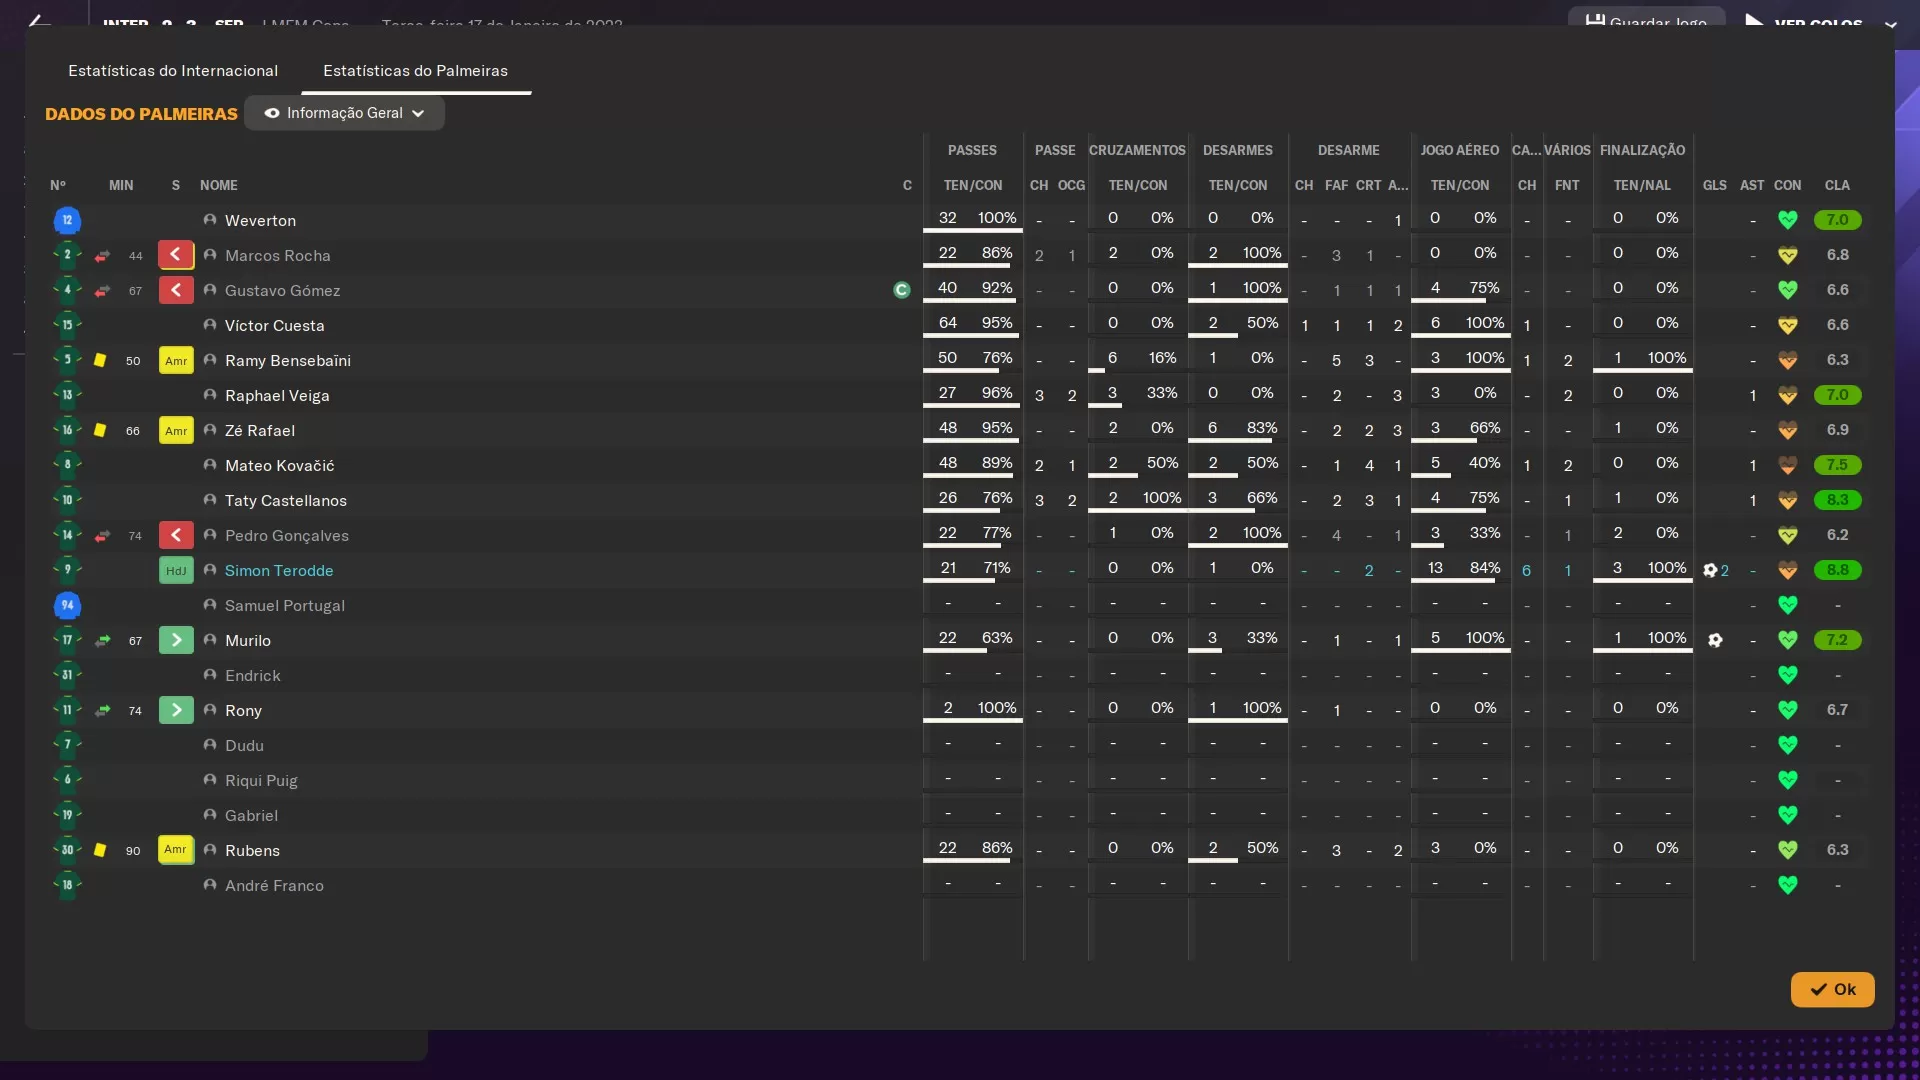Image resolution: width=1920 pixels, height=1080 pixels.
Task: Sort by the MIN column header
Action: pyautogui.click(x=121, y=185)
